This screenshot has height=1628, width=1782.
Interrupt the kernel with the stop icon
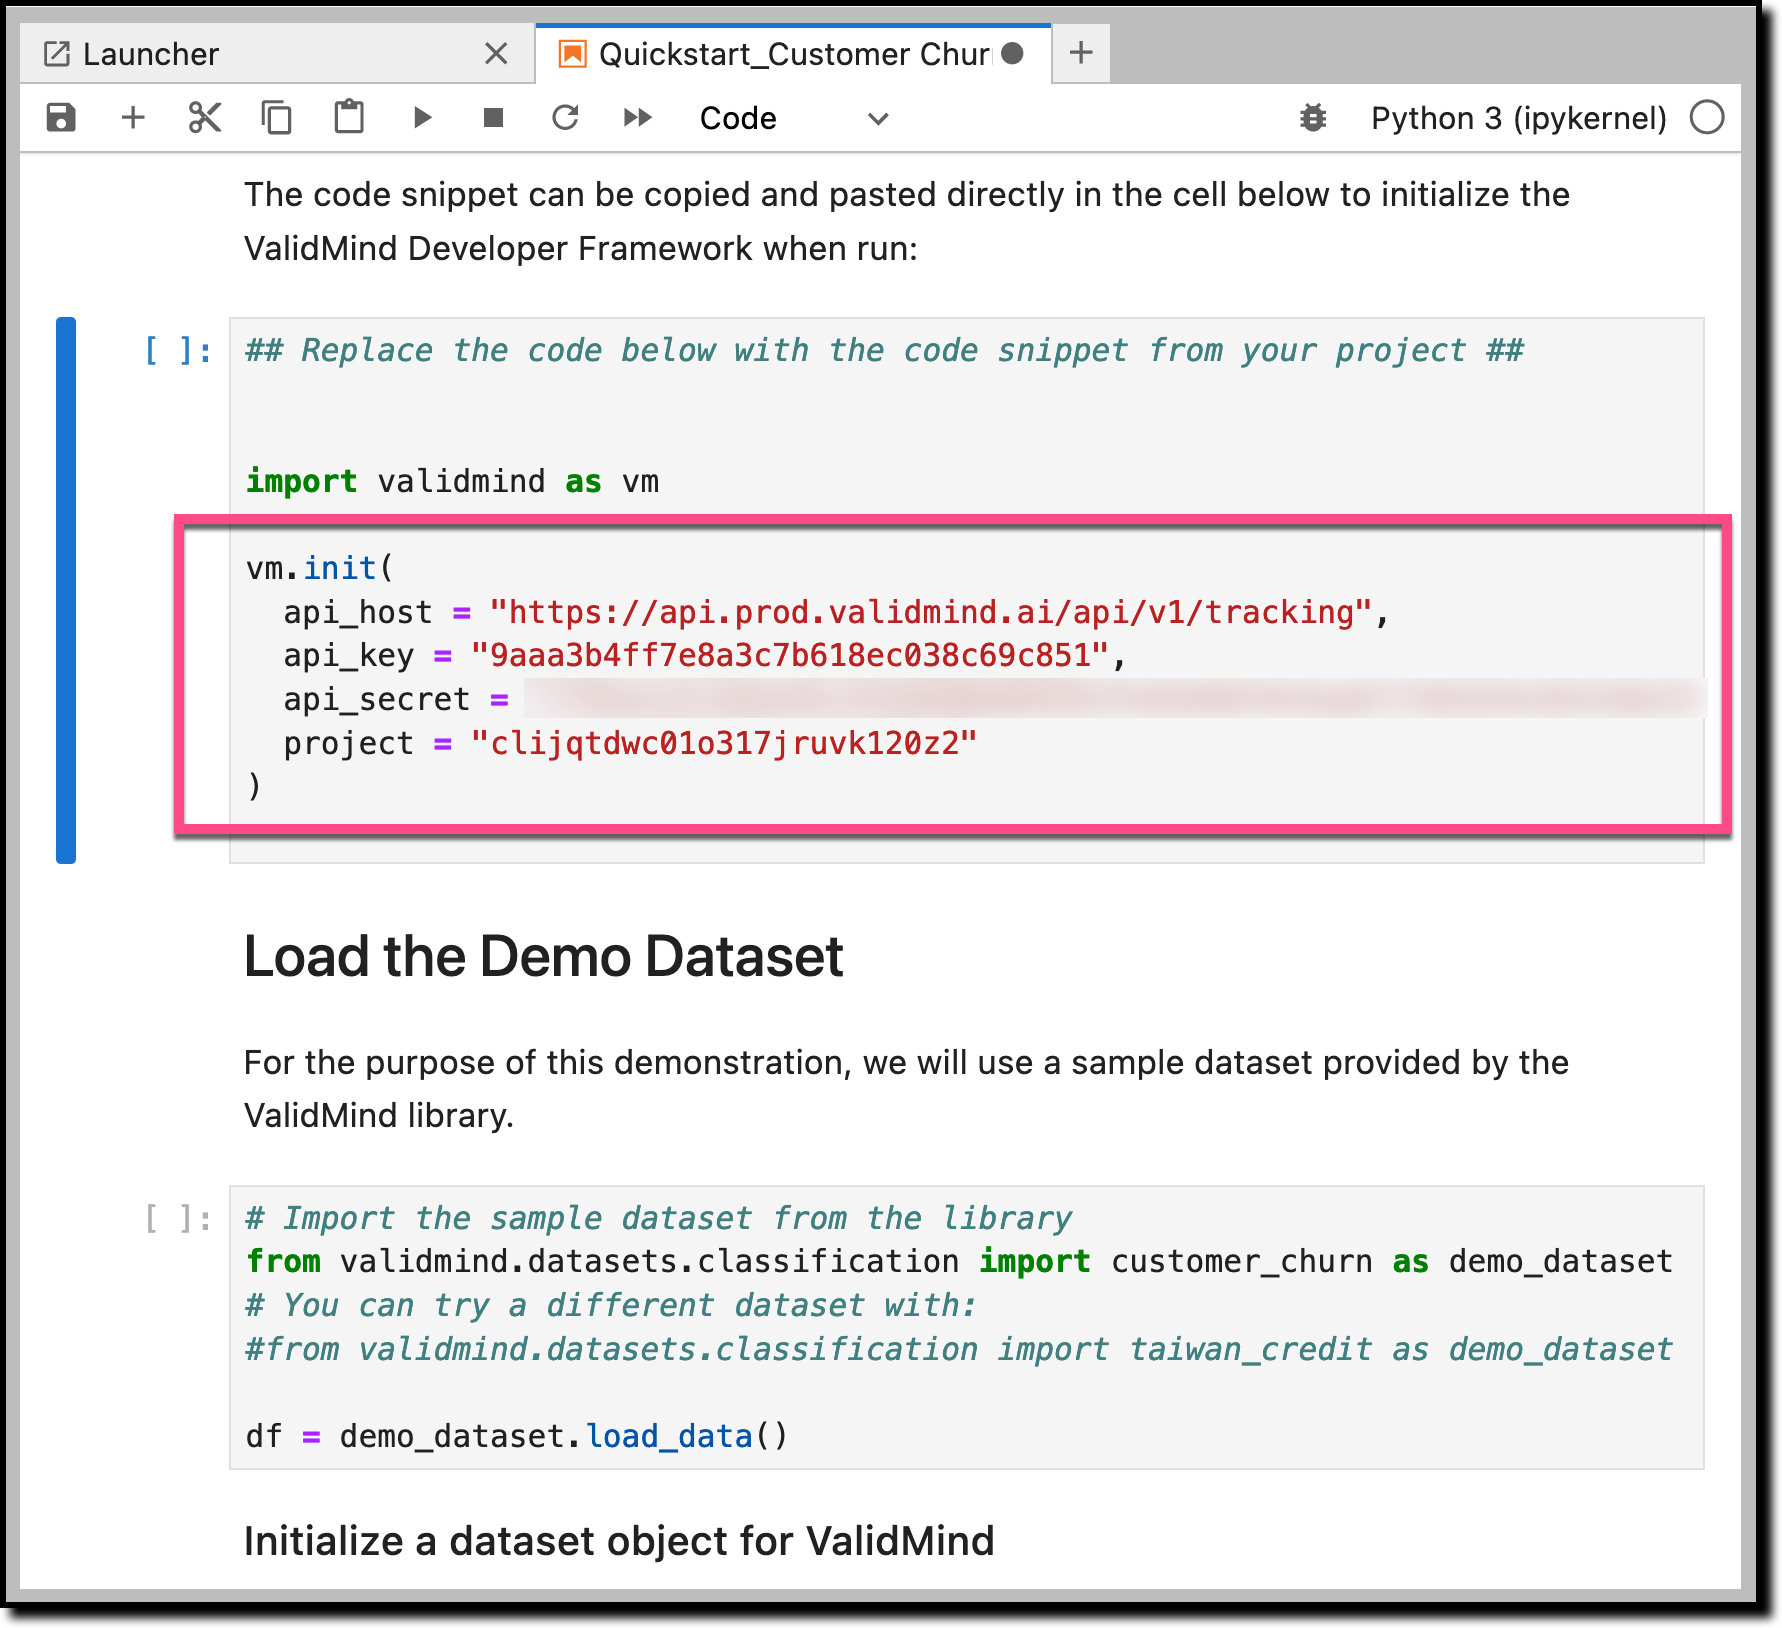click(x=493, y=118)
